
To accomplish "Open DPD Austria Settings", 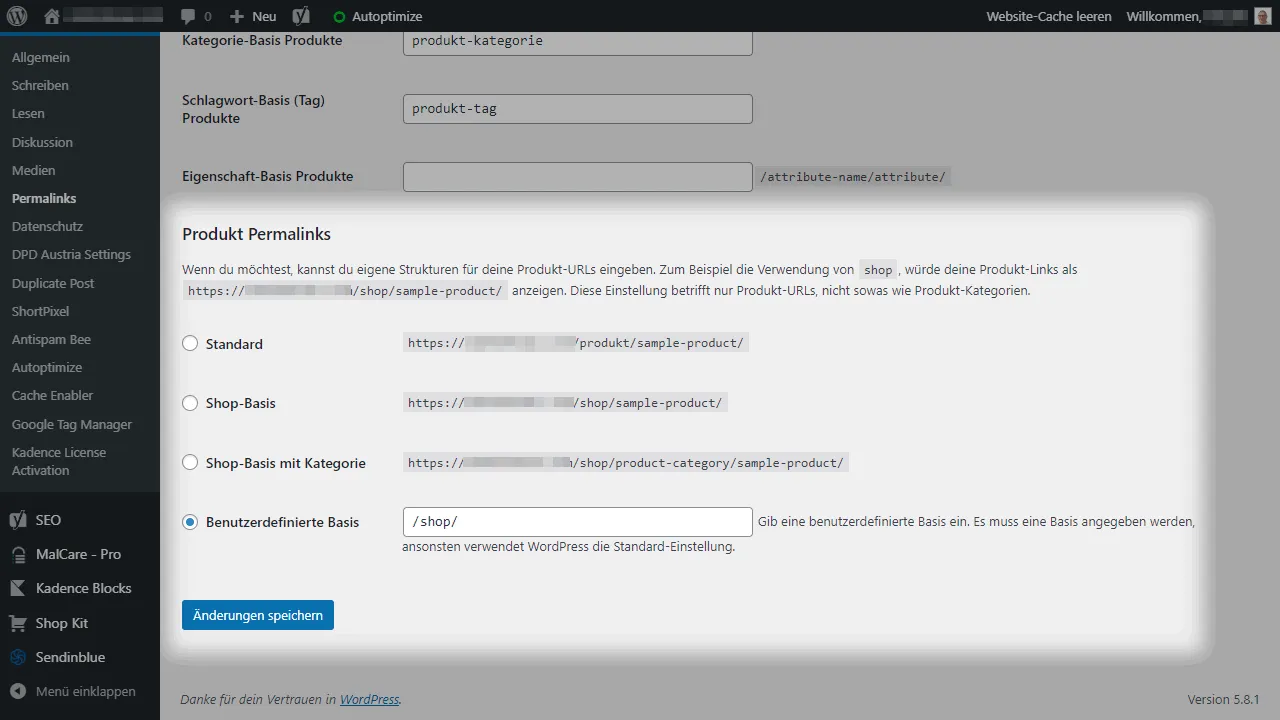I will (x=71, y=254).
